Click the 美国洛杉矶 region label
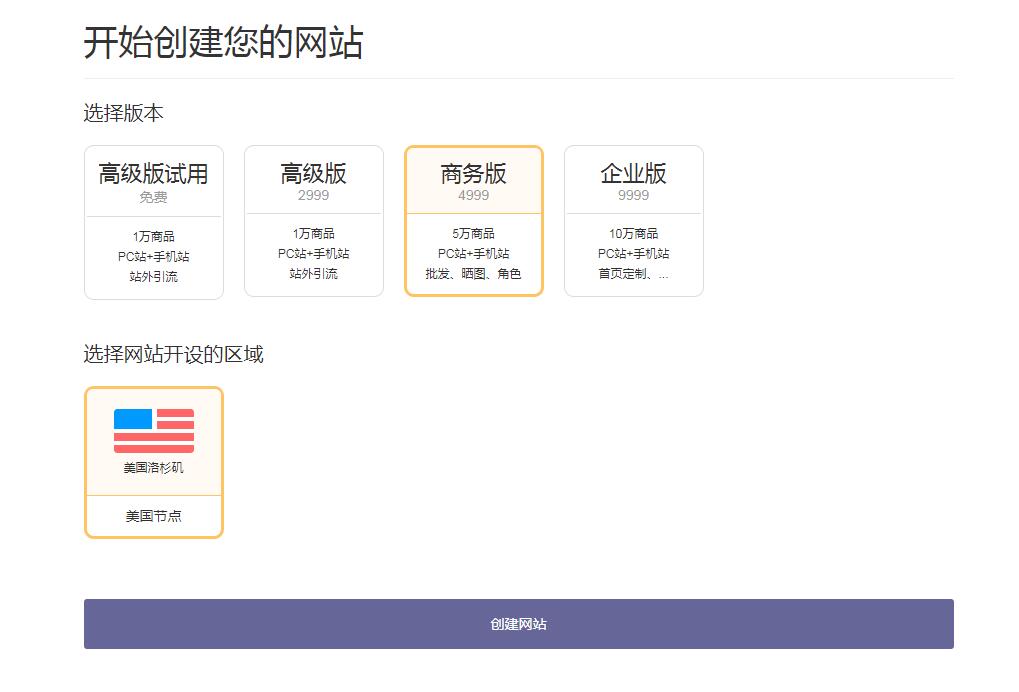 153,468
